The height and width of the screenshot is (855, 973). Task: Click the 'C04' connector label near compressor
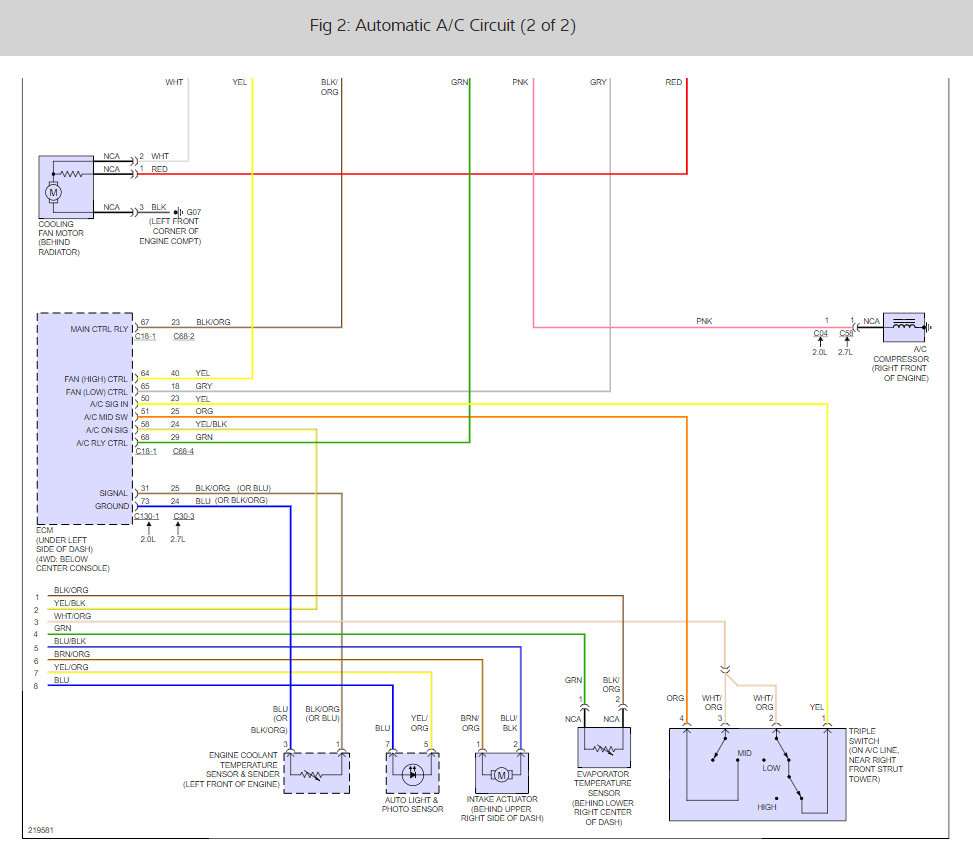[x=820, y=333]
